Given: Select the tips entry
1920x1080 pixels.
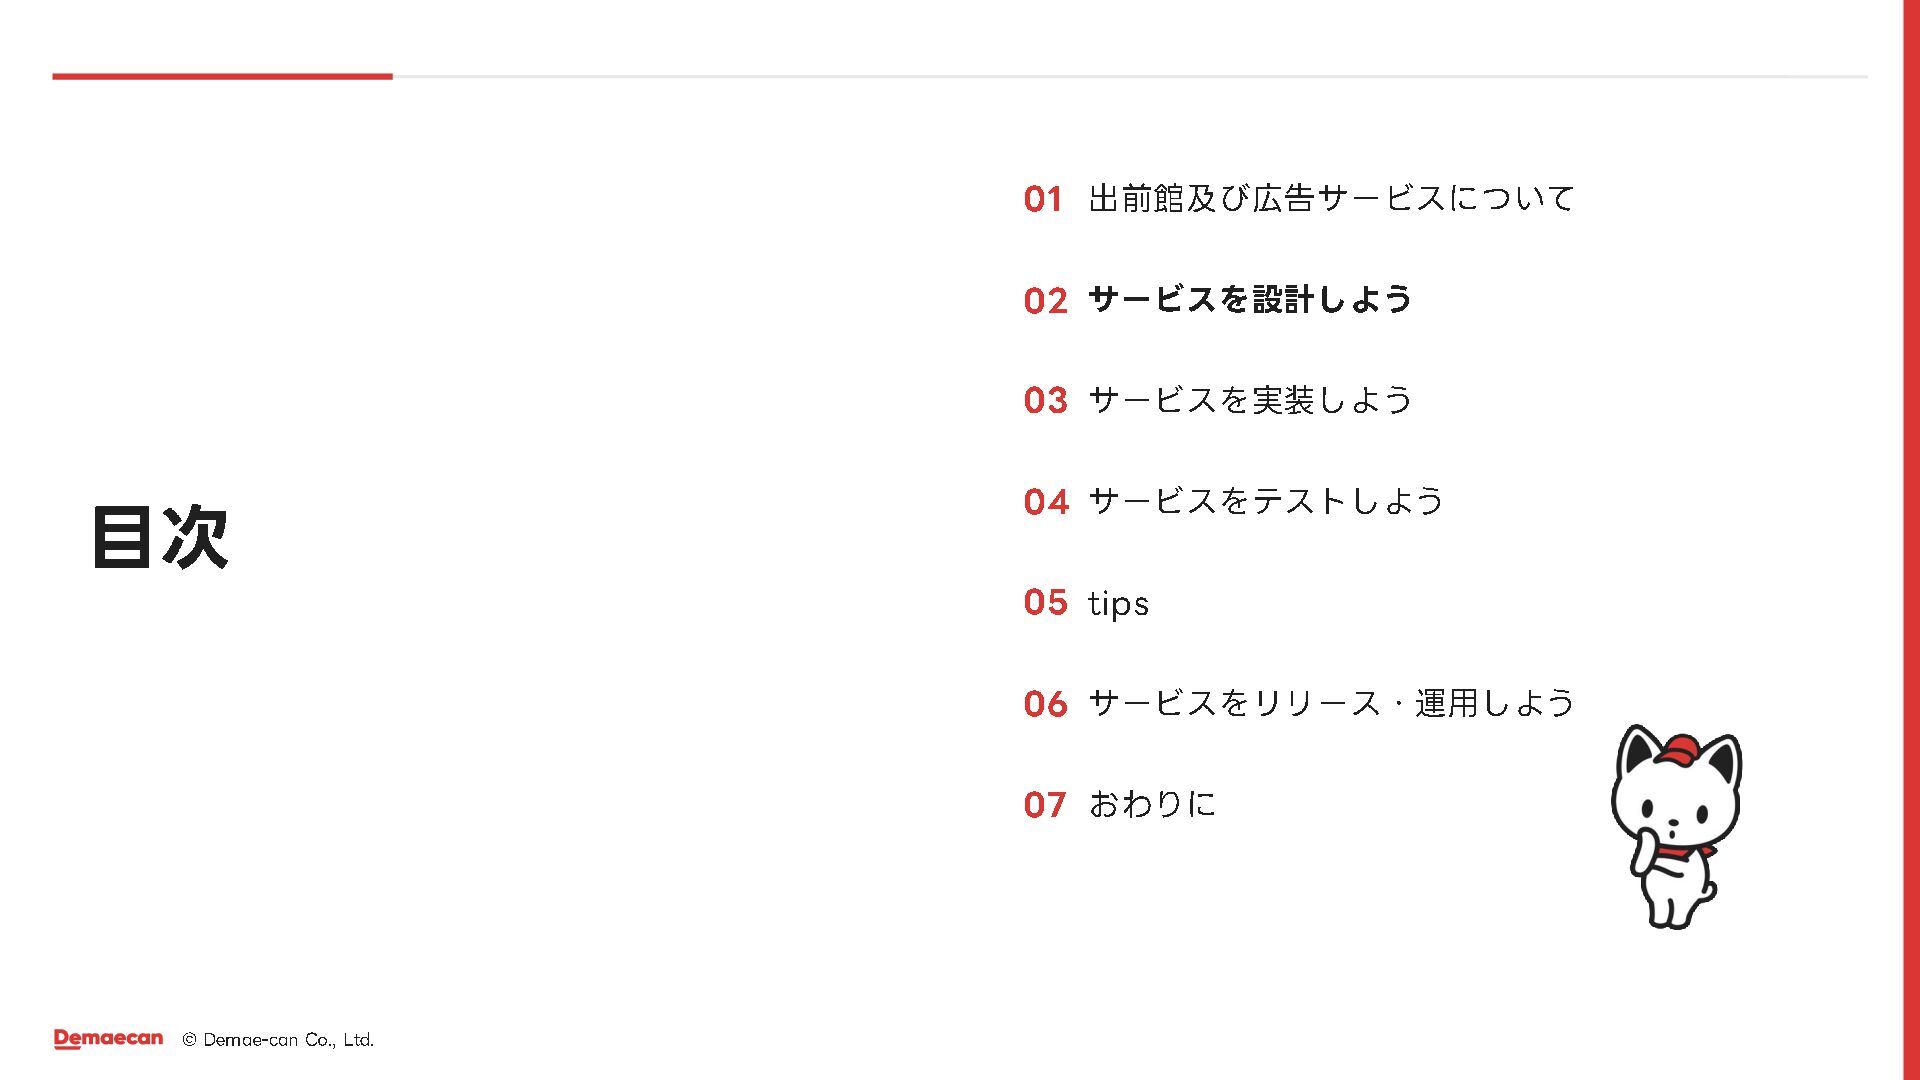Looking at the screenshot, I should coord(1118,603).
